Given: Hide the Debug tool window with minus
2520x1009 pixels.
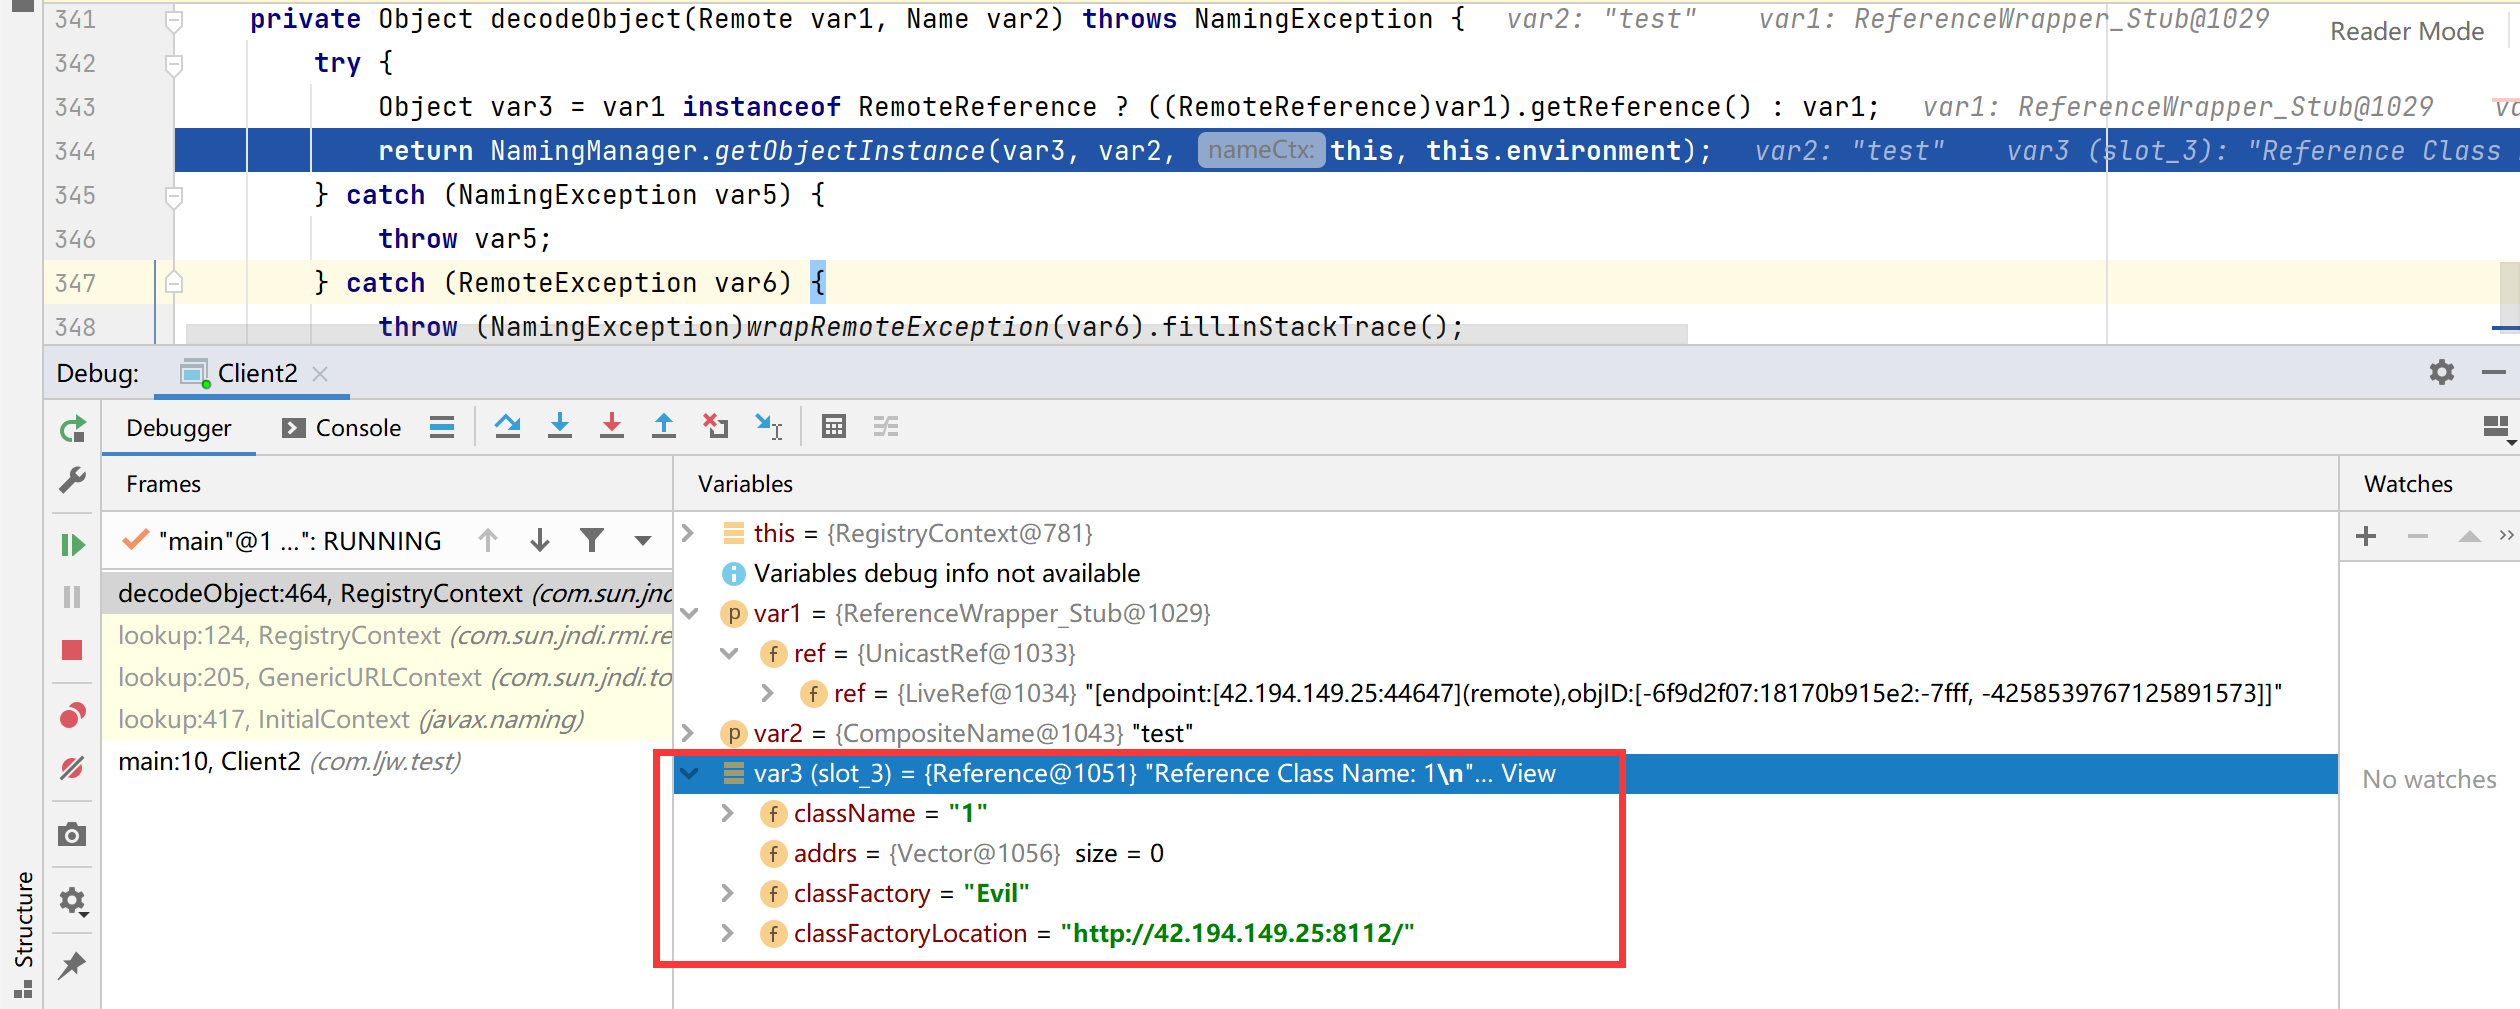Looking at the screenshot, I should 2494,372.
